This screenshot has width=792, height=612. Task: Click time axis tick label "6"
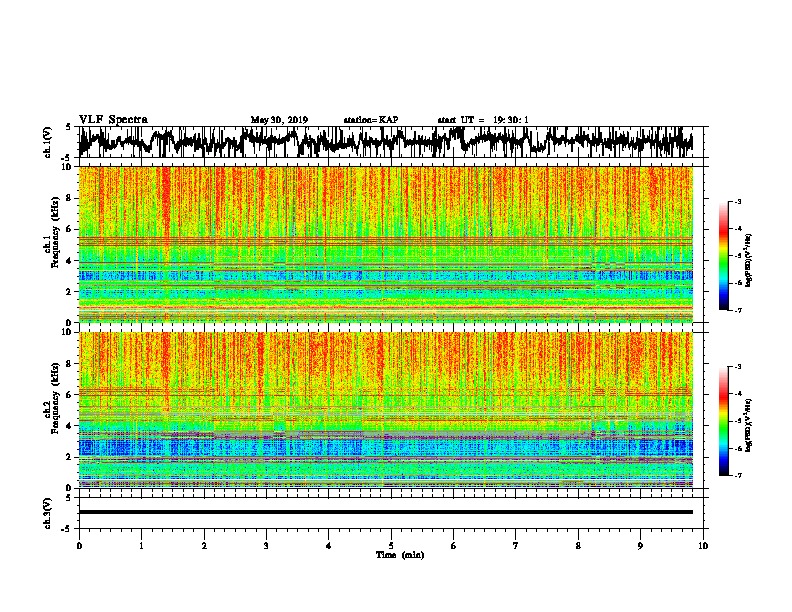click(x=454, y=546)
